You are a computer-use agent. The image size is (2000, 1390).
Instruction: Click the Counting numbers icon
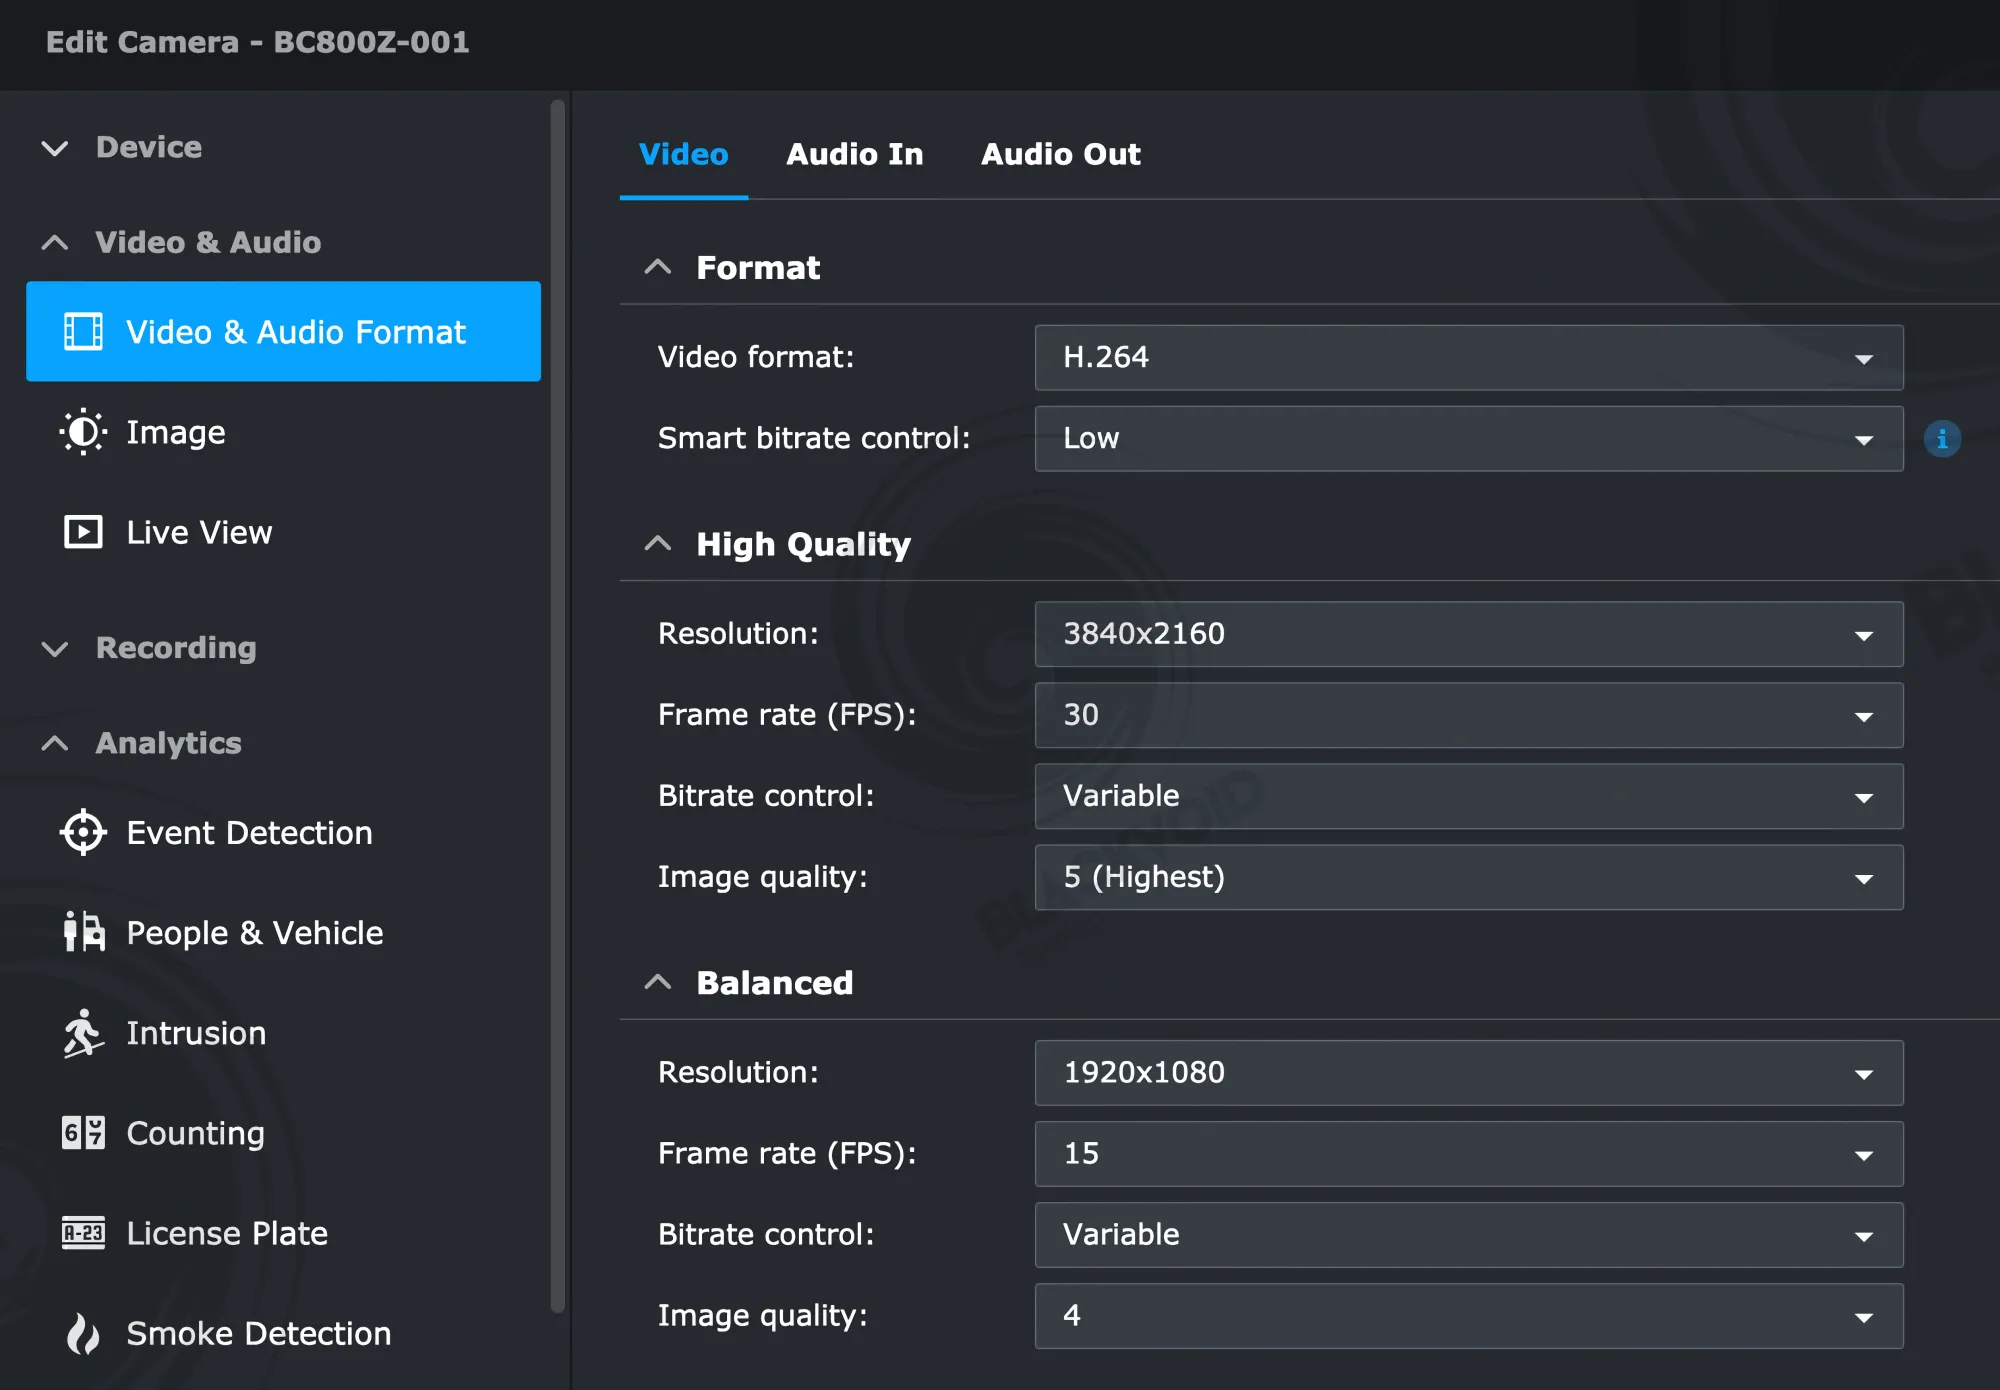click(83, 1133)
